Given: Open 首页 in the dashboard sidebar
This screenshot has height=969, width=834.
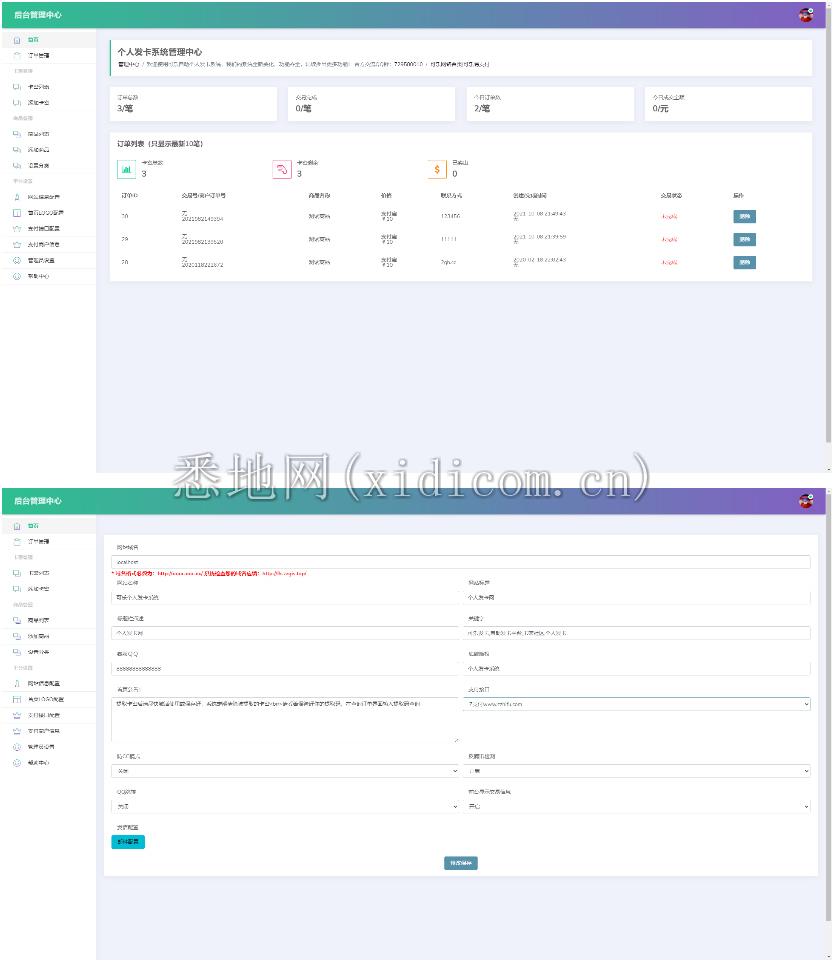Looking at the screenshot, I should pyautogui.click(x=49, y=40).
